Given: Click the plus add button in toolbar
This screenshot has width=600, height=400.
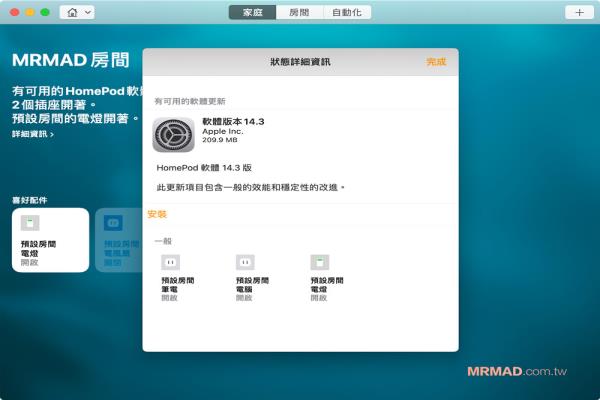Looking at the screenshot, I should coord(579,12).
